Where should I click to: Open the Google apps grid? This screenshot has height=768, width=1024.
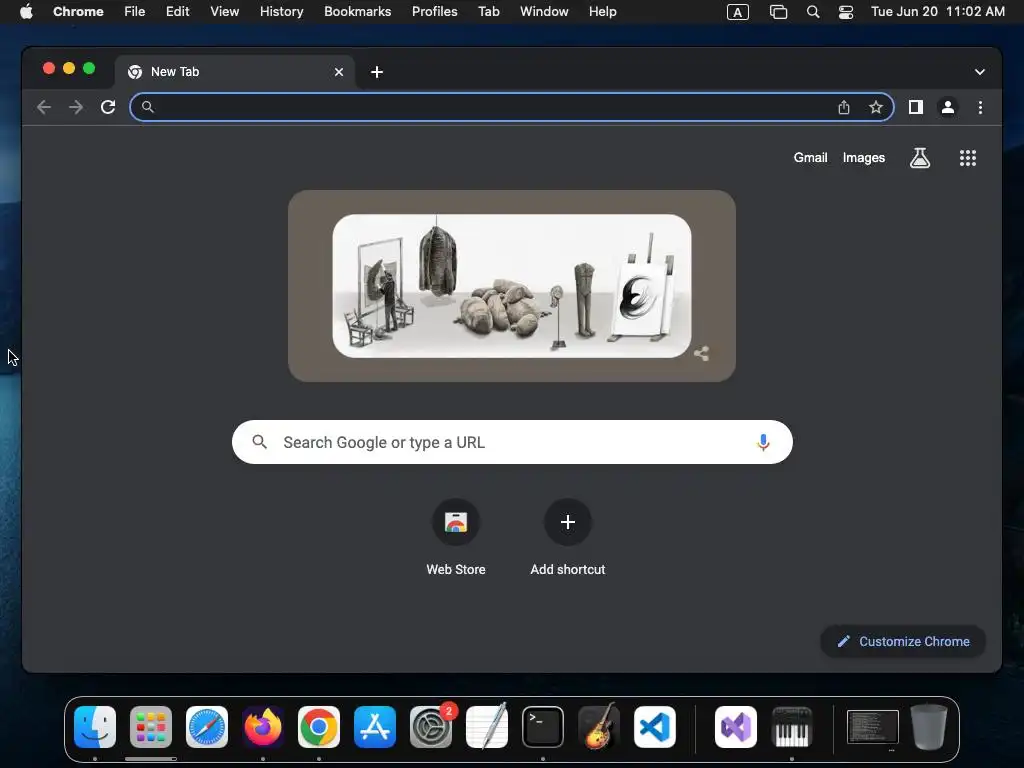[x=967, y=157]
